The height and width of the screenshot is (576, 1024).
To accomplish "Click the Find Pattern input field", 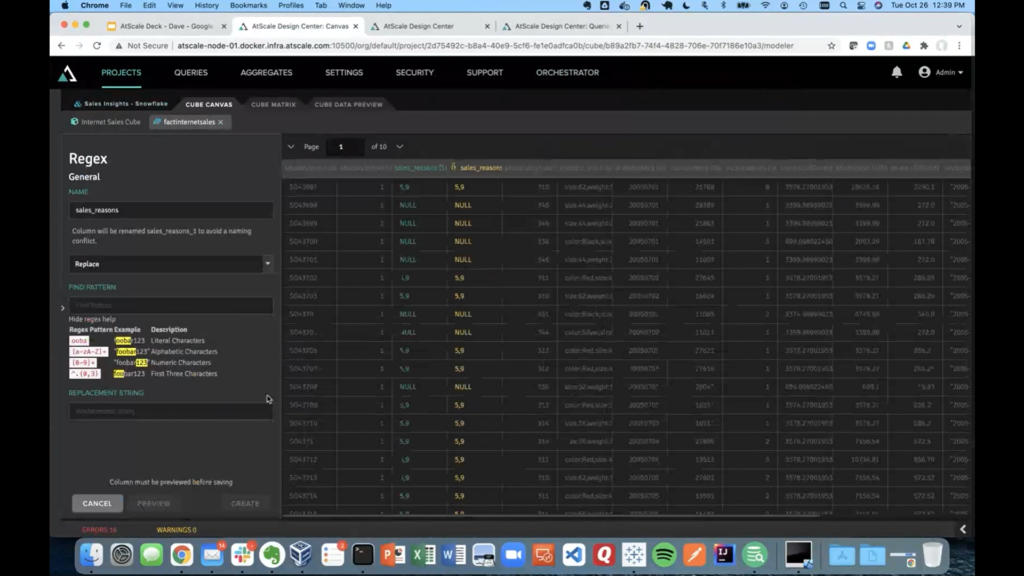I will click(170, 305).
